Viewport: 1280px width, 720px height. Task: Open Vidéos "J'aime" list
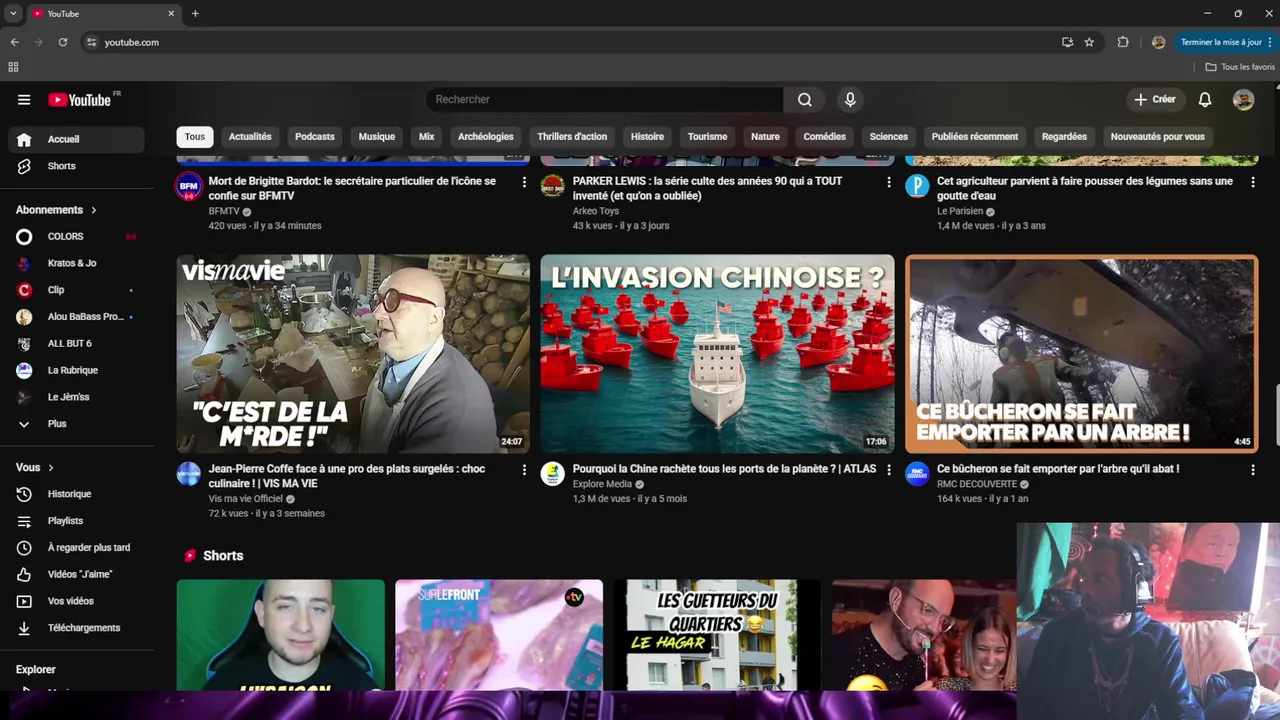[x=76, y=574]
